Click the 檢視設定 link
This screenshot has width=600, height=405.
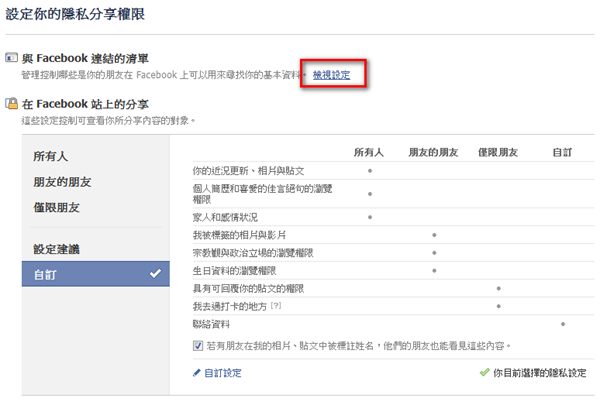tap(331, 76)
